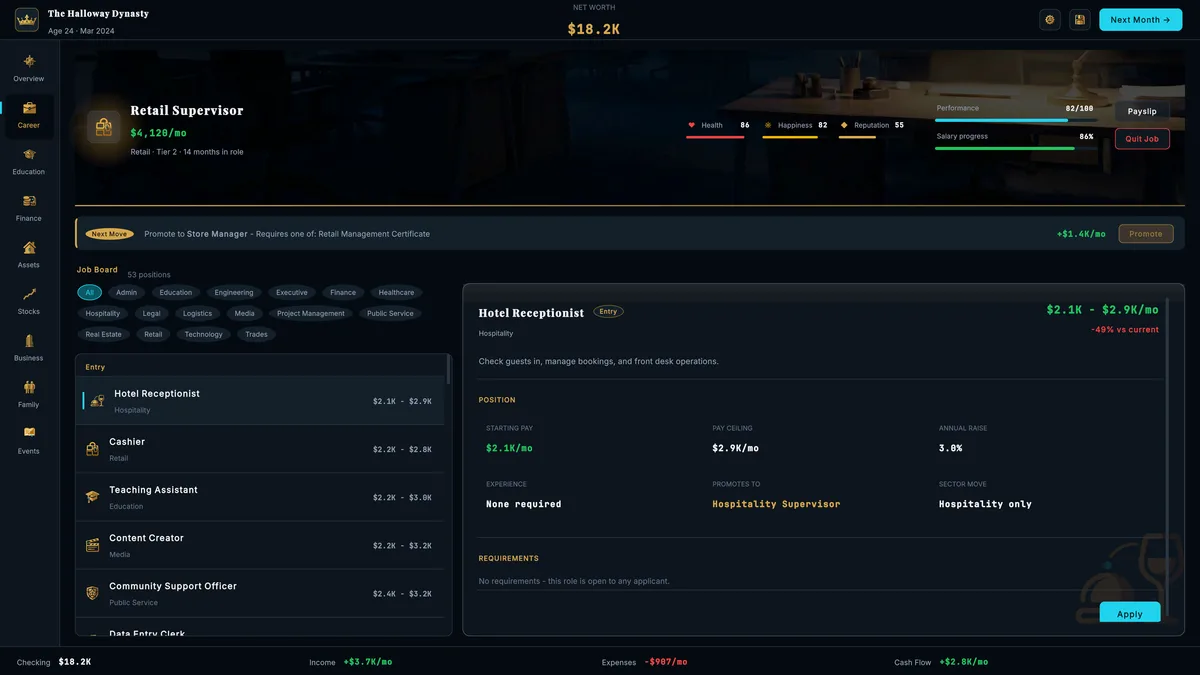Click the save game disk icon
1200x675 pixels.
[1079, 19]
